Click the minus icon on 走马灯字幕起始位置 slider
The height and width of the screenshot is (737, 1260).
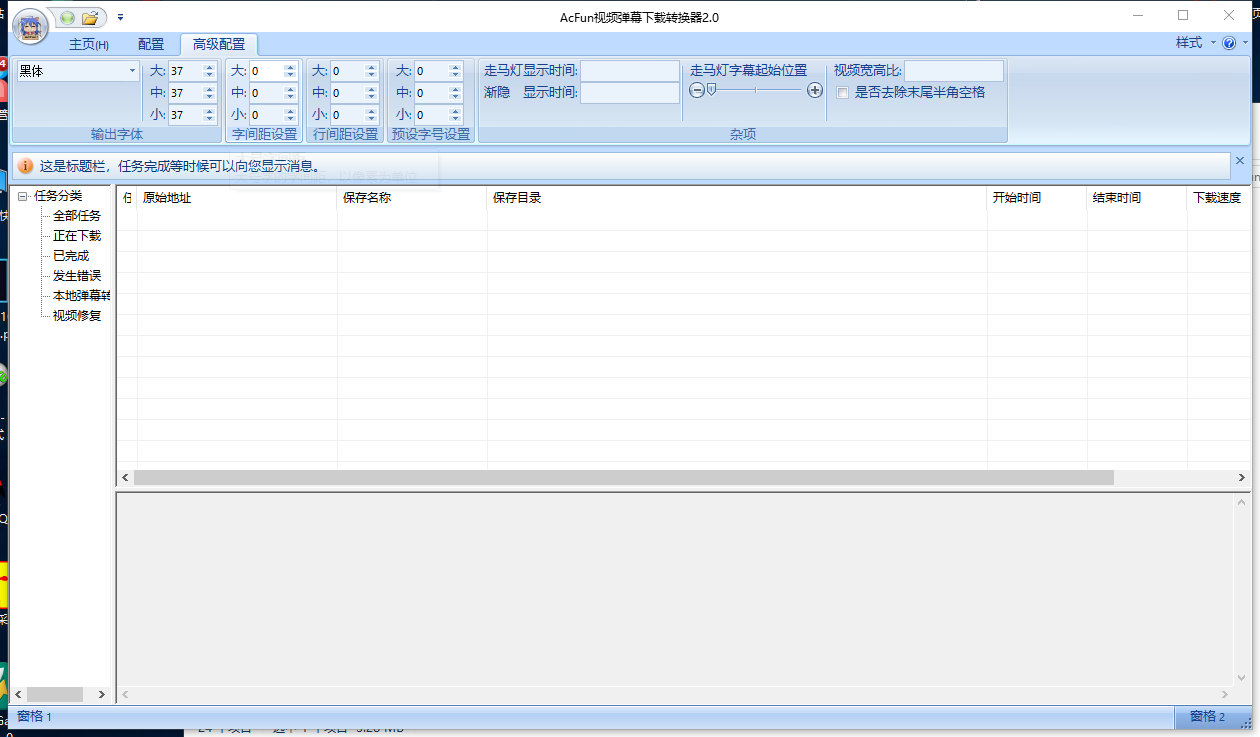pyautogui.click(x=697, y=90)
